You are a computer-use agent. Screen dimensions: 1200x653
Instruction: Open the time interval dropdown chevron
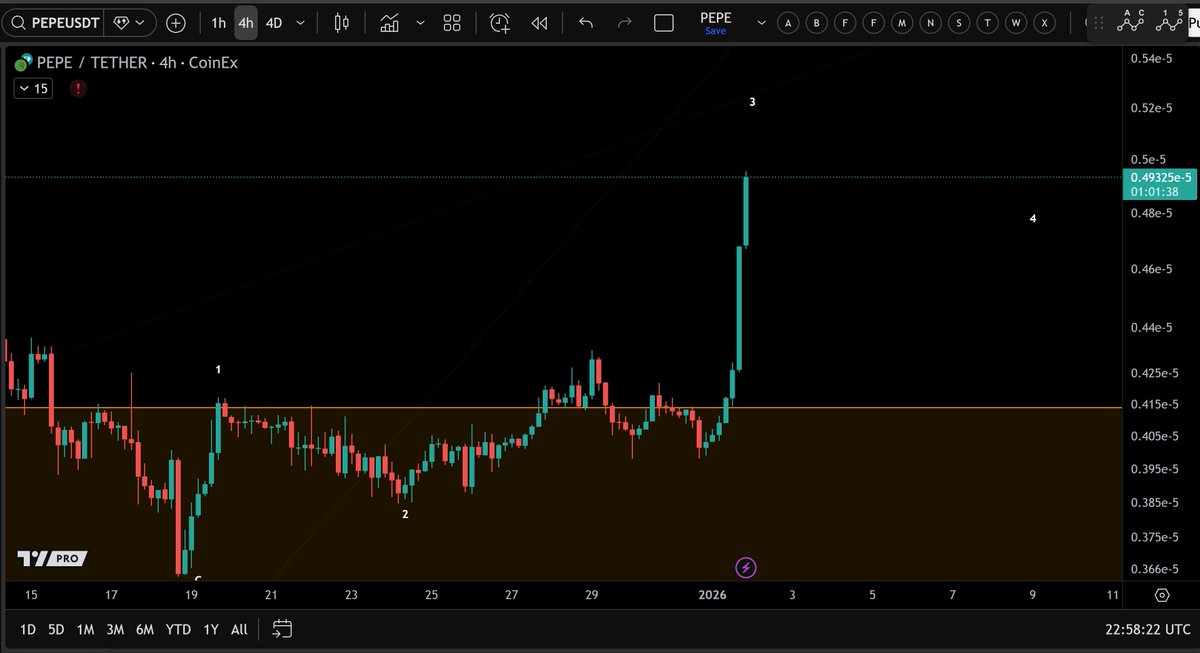tap(300, 22)
